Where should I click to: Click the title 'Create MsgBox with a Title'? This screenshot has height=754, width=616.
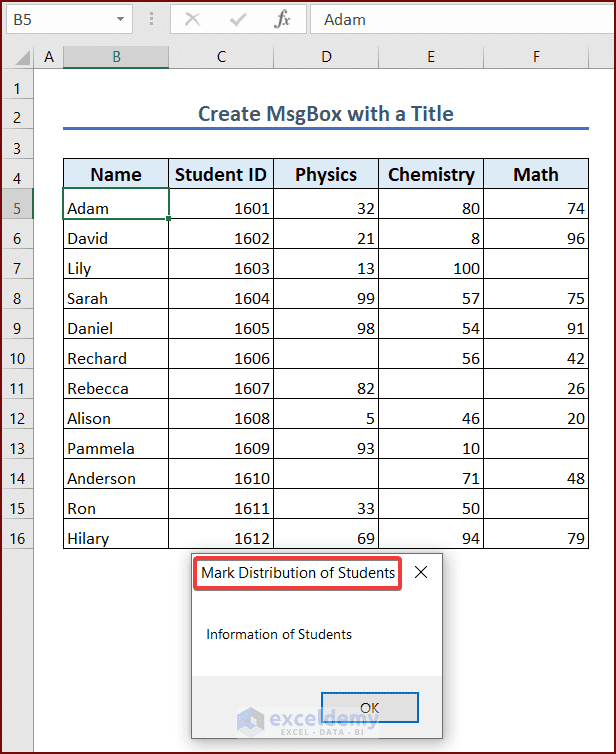[x=326, y=114]
